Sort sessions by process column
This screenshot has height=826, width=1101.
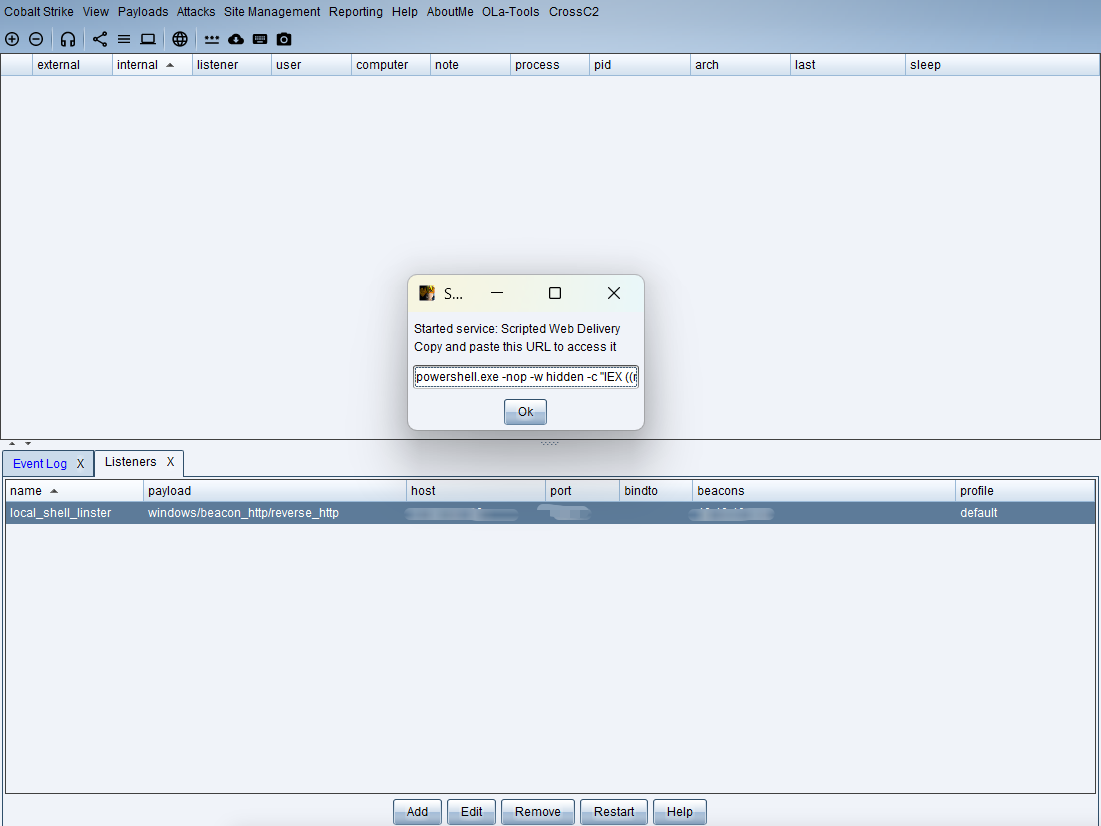point(550,65)
